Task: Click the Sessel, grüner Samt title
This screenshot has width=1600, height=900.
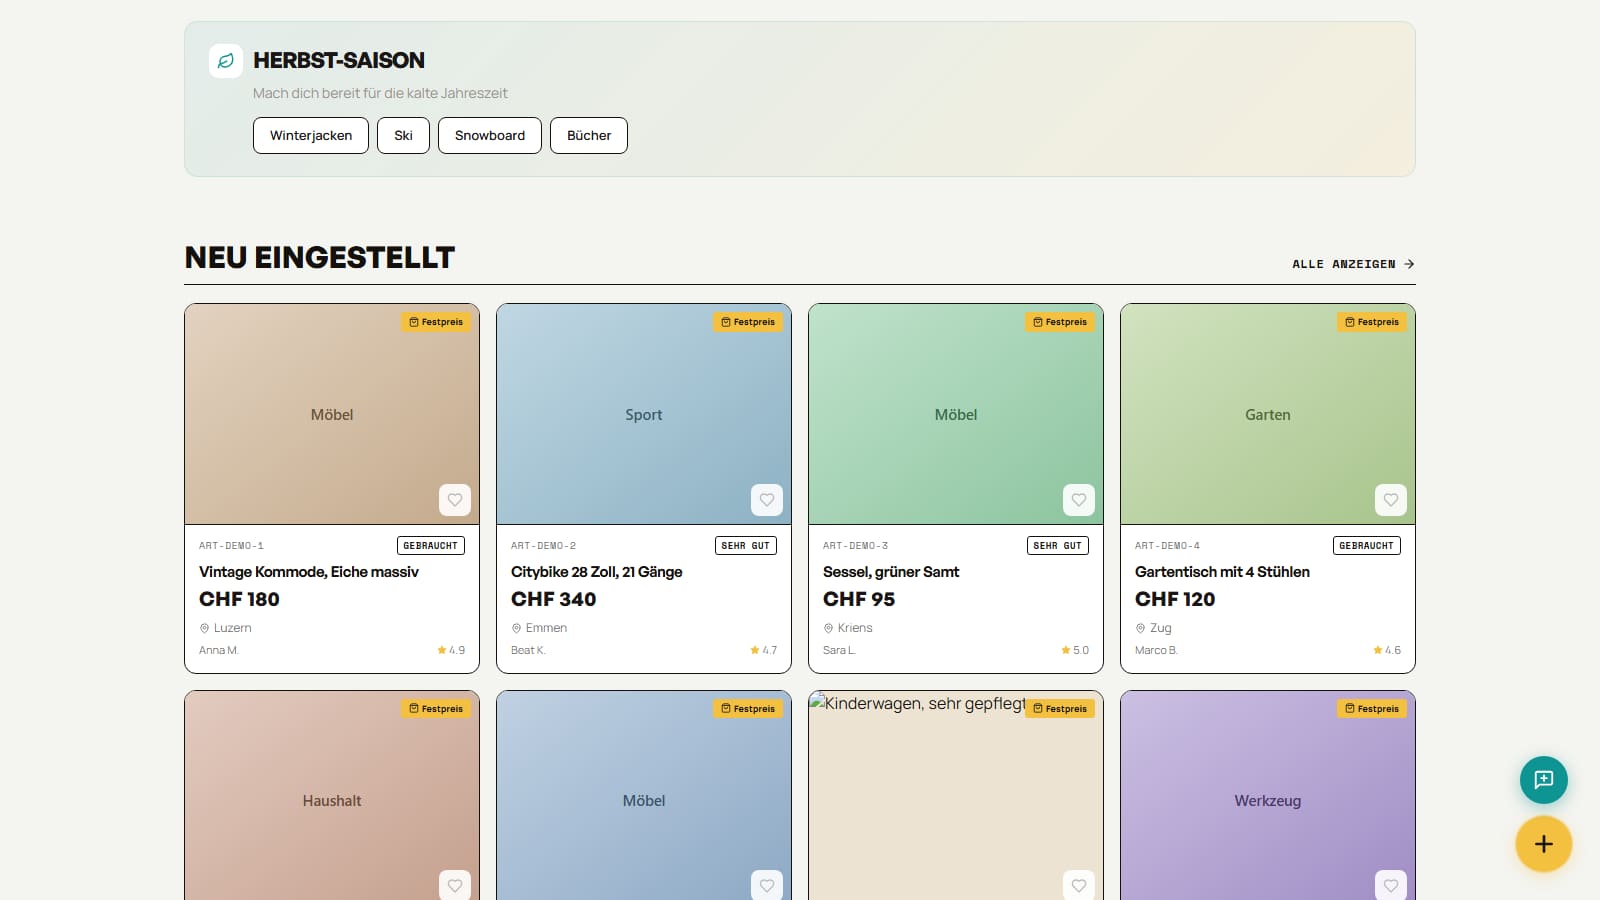Action: click(x=891, y=572)
